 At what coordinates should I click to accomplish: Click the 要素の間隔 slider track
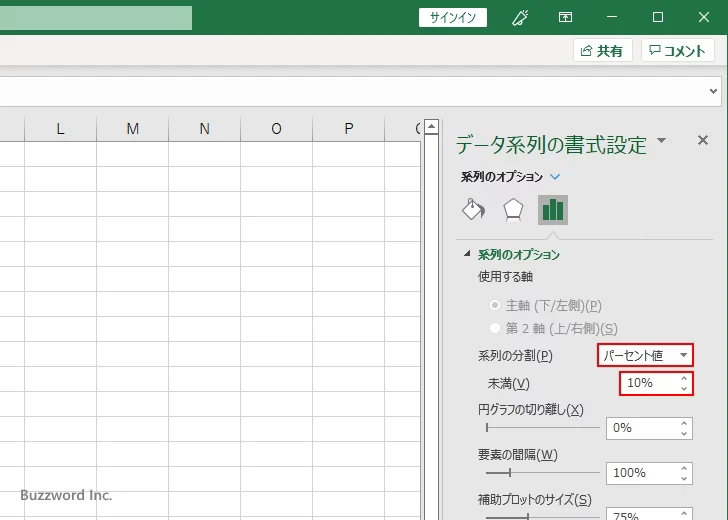(x=541, y=472)
